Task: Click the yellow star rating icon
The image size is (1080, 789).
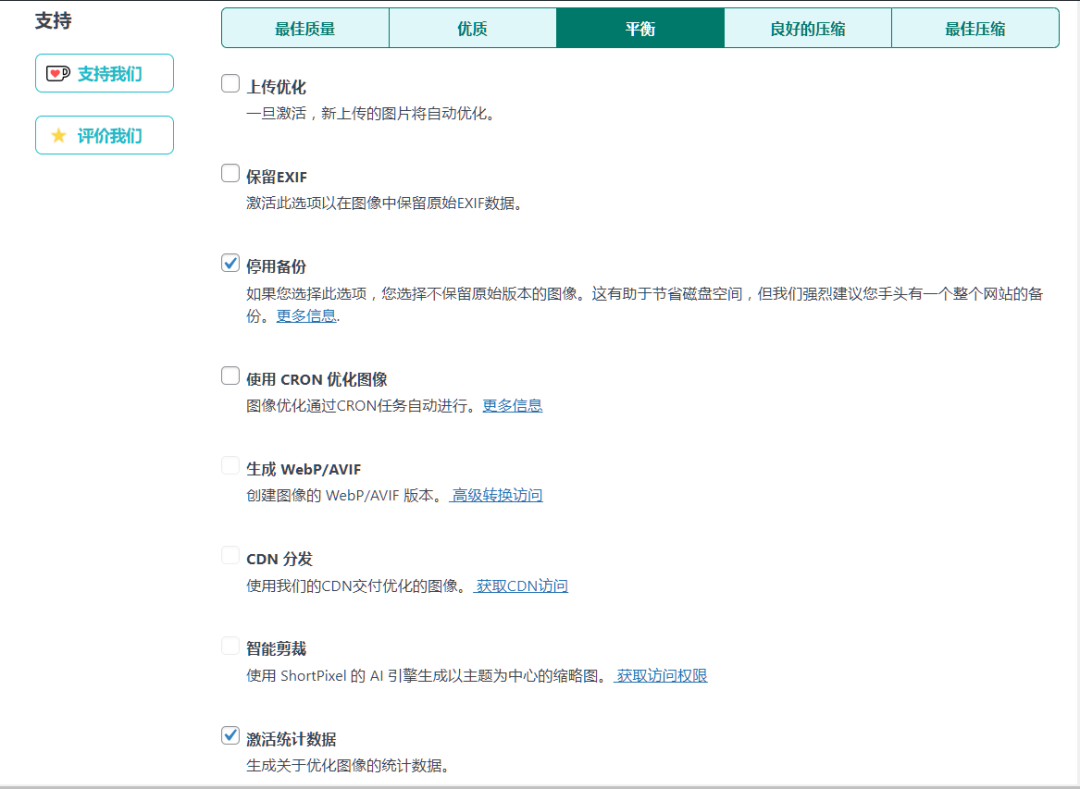Action: click(x=58, y=136)
